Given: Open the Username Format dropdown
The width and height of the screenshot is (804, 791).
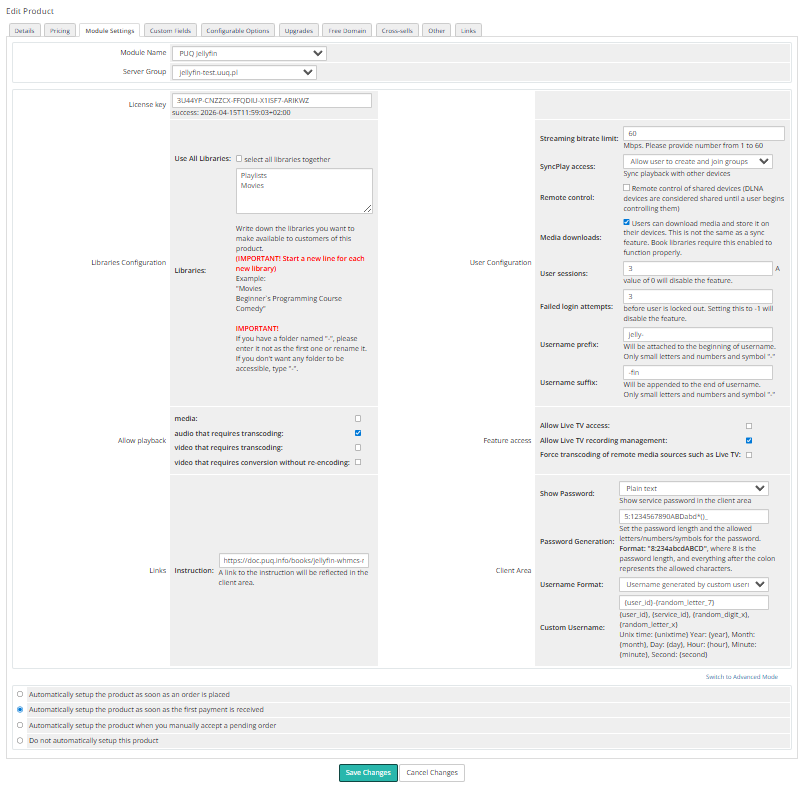Looking at the screenshot, I should point(693,584).
